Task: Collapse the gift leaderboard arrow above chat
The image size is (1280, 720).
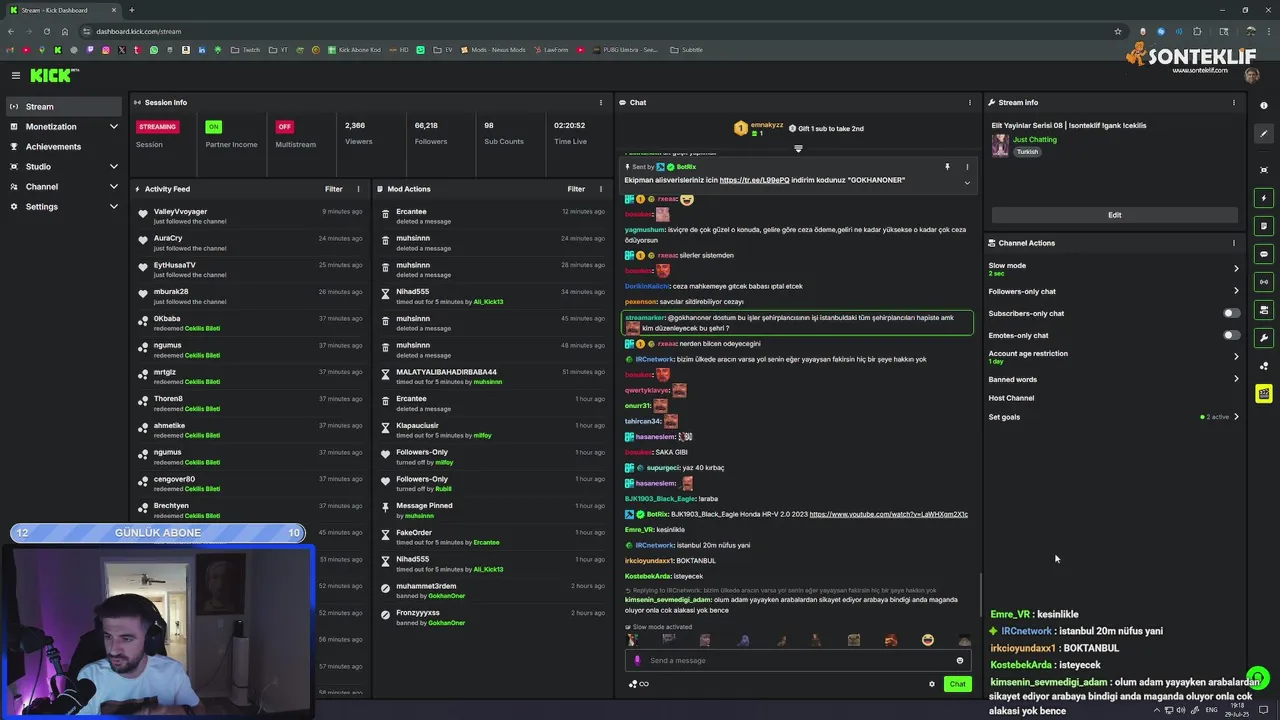Action: click(x=798, y=149)
